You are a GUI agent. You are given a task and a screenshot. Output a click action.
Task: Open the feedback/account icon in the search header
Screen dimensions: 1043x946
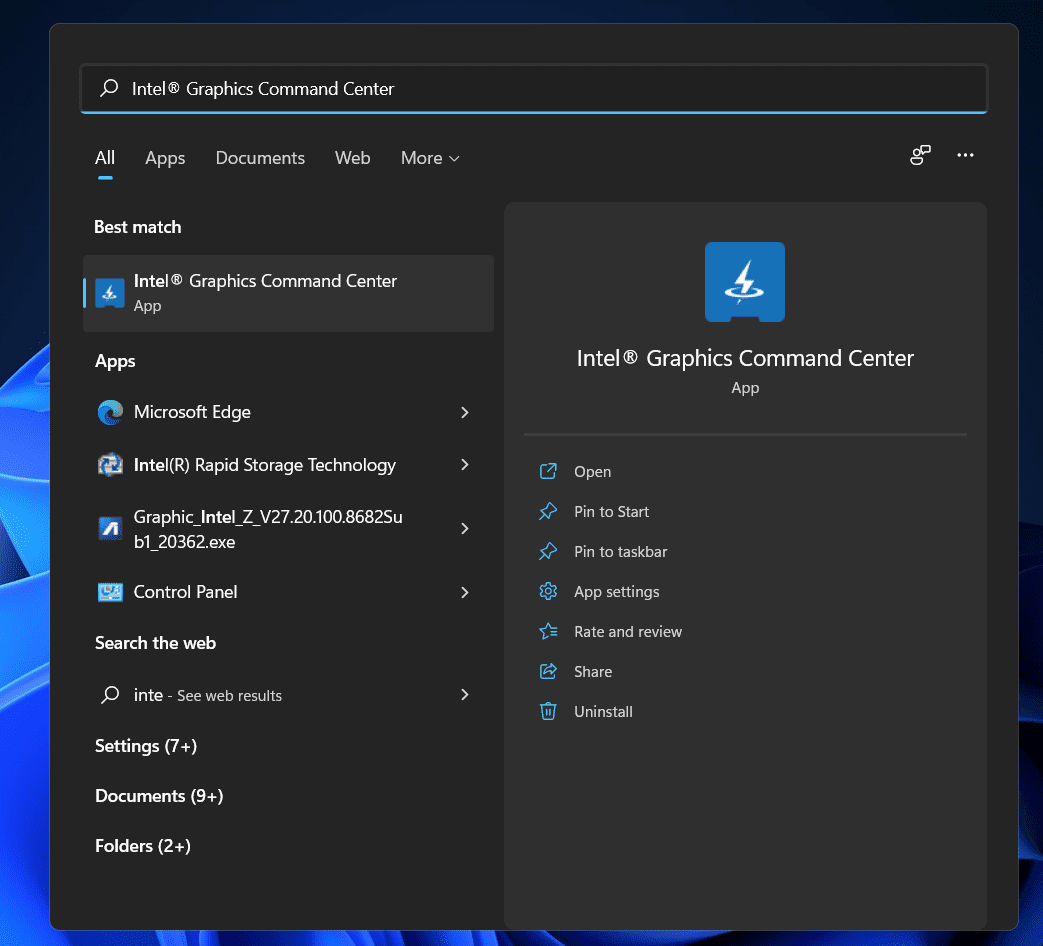pyautogui.click(x=920, y=155)
